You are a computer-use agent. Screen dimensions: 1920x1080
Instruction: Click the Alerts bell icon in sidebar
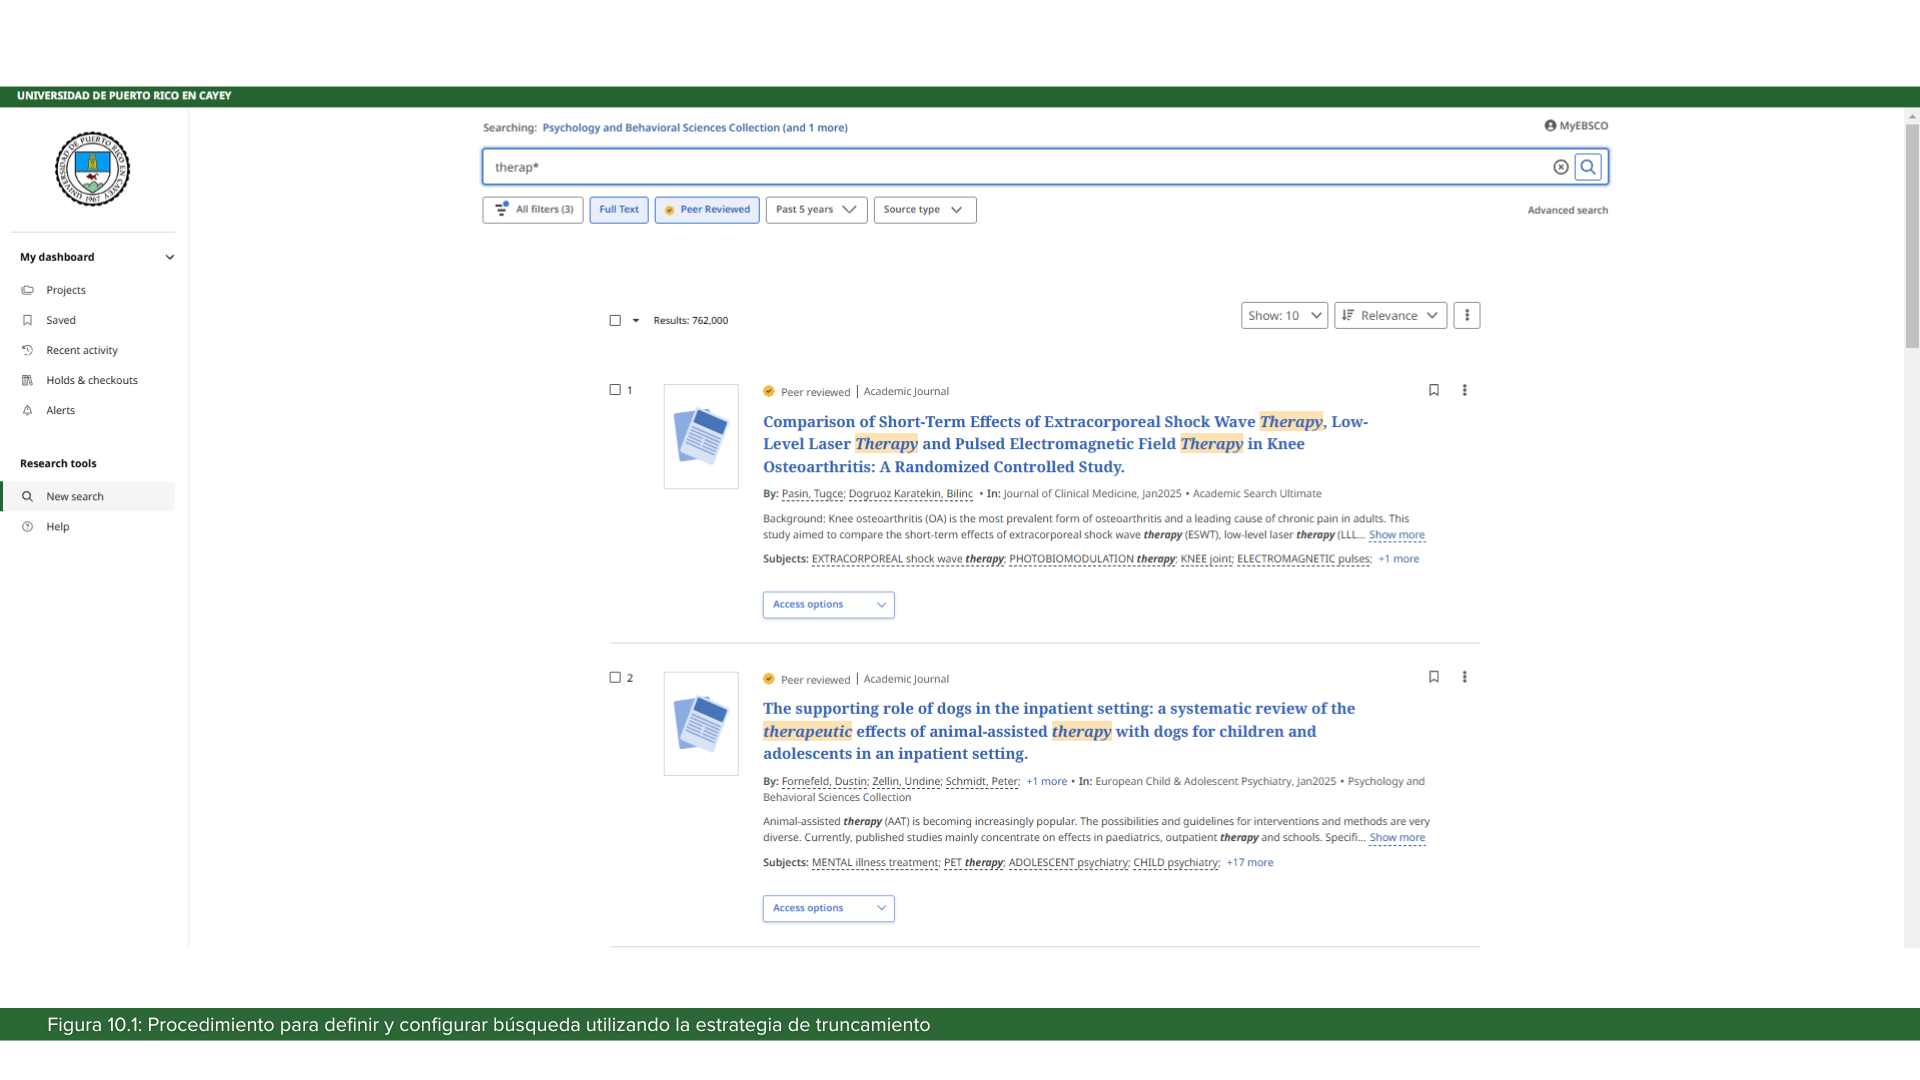pos(28,410)
